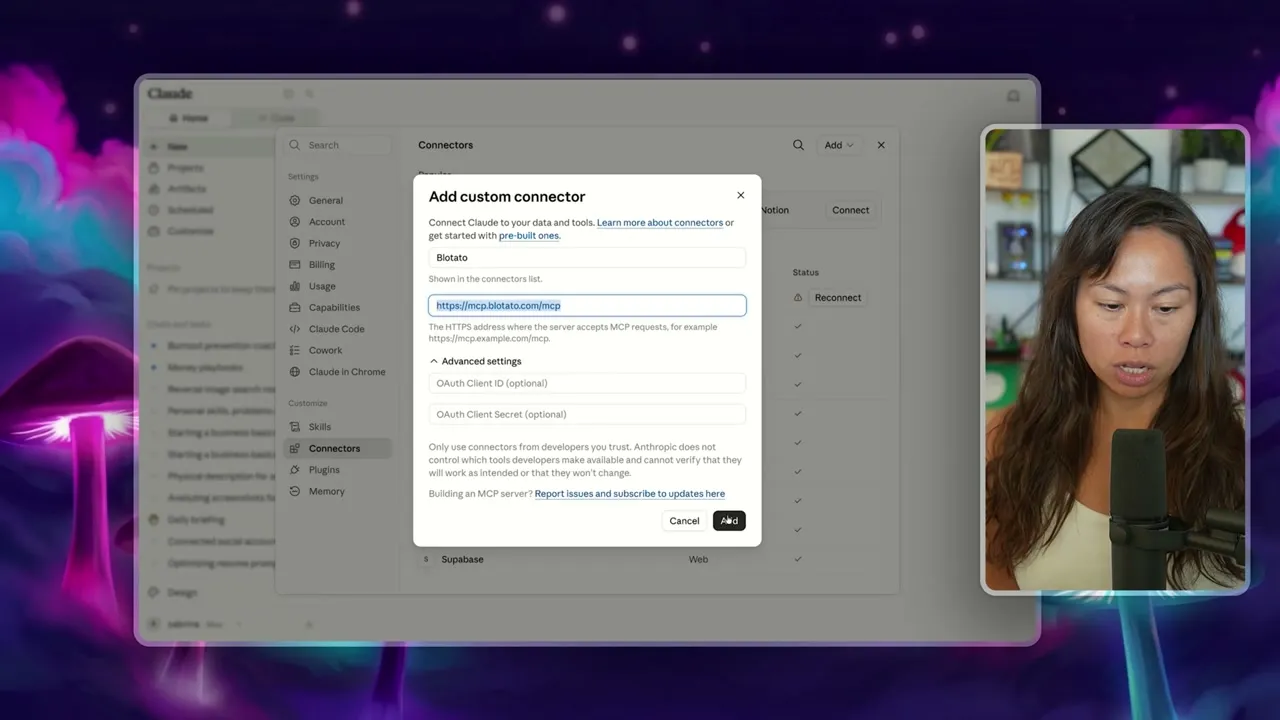Viewport: 1280px width, 720px height.
Task: Click the settings Search box
Action: click(x=337, y=145)
